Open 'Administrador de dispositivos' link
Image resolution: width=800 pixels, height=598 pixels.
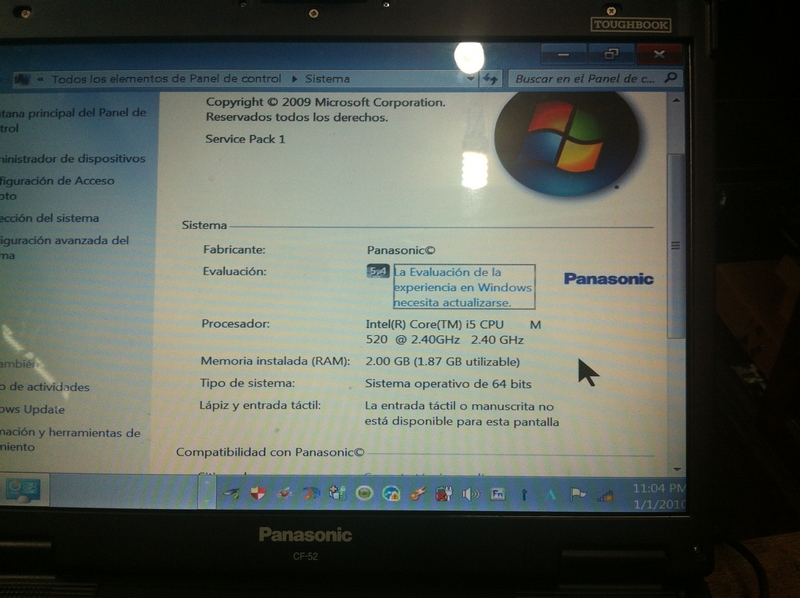click(71, 159)
